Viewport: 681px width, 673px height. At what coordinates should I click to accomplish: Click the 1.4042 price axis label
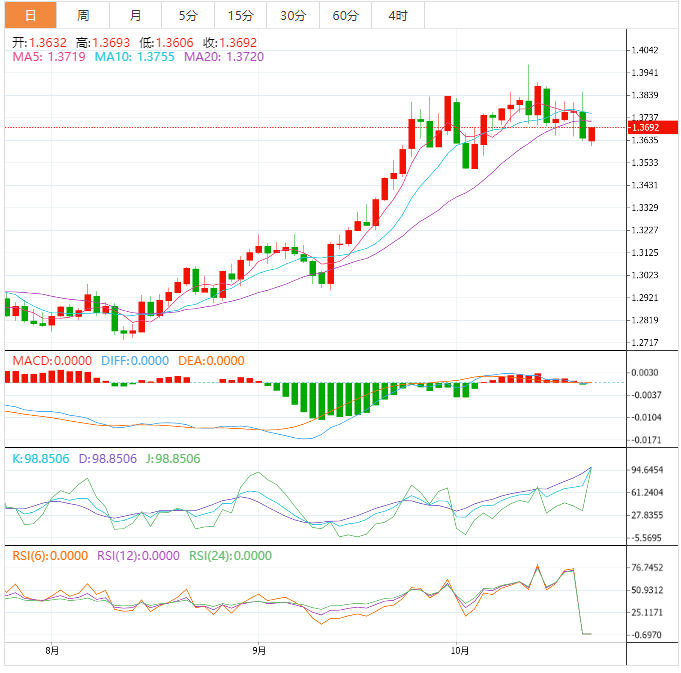click(x=645, y=50)
